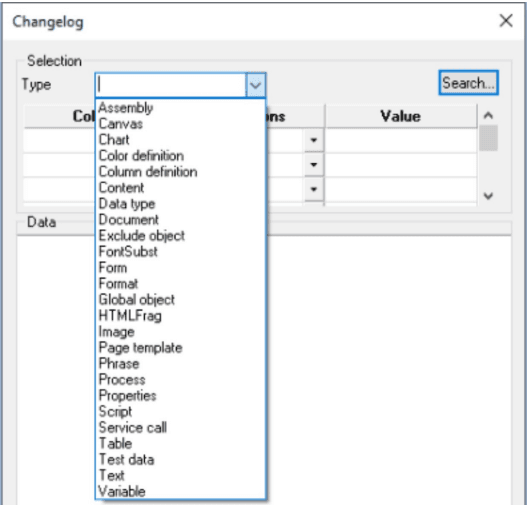Image resolution: width=527 pixels, height=507 pixels.
Task: Choose Column definition in the list
Action: [x=181, y=172]
